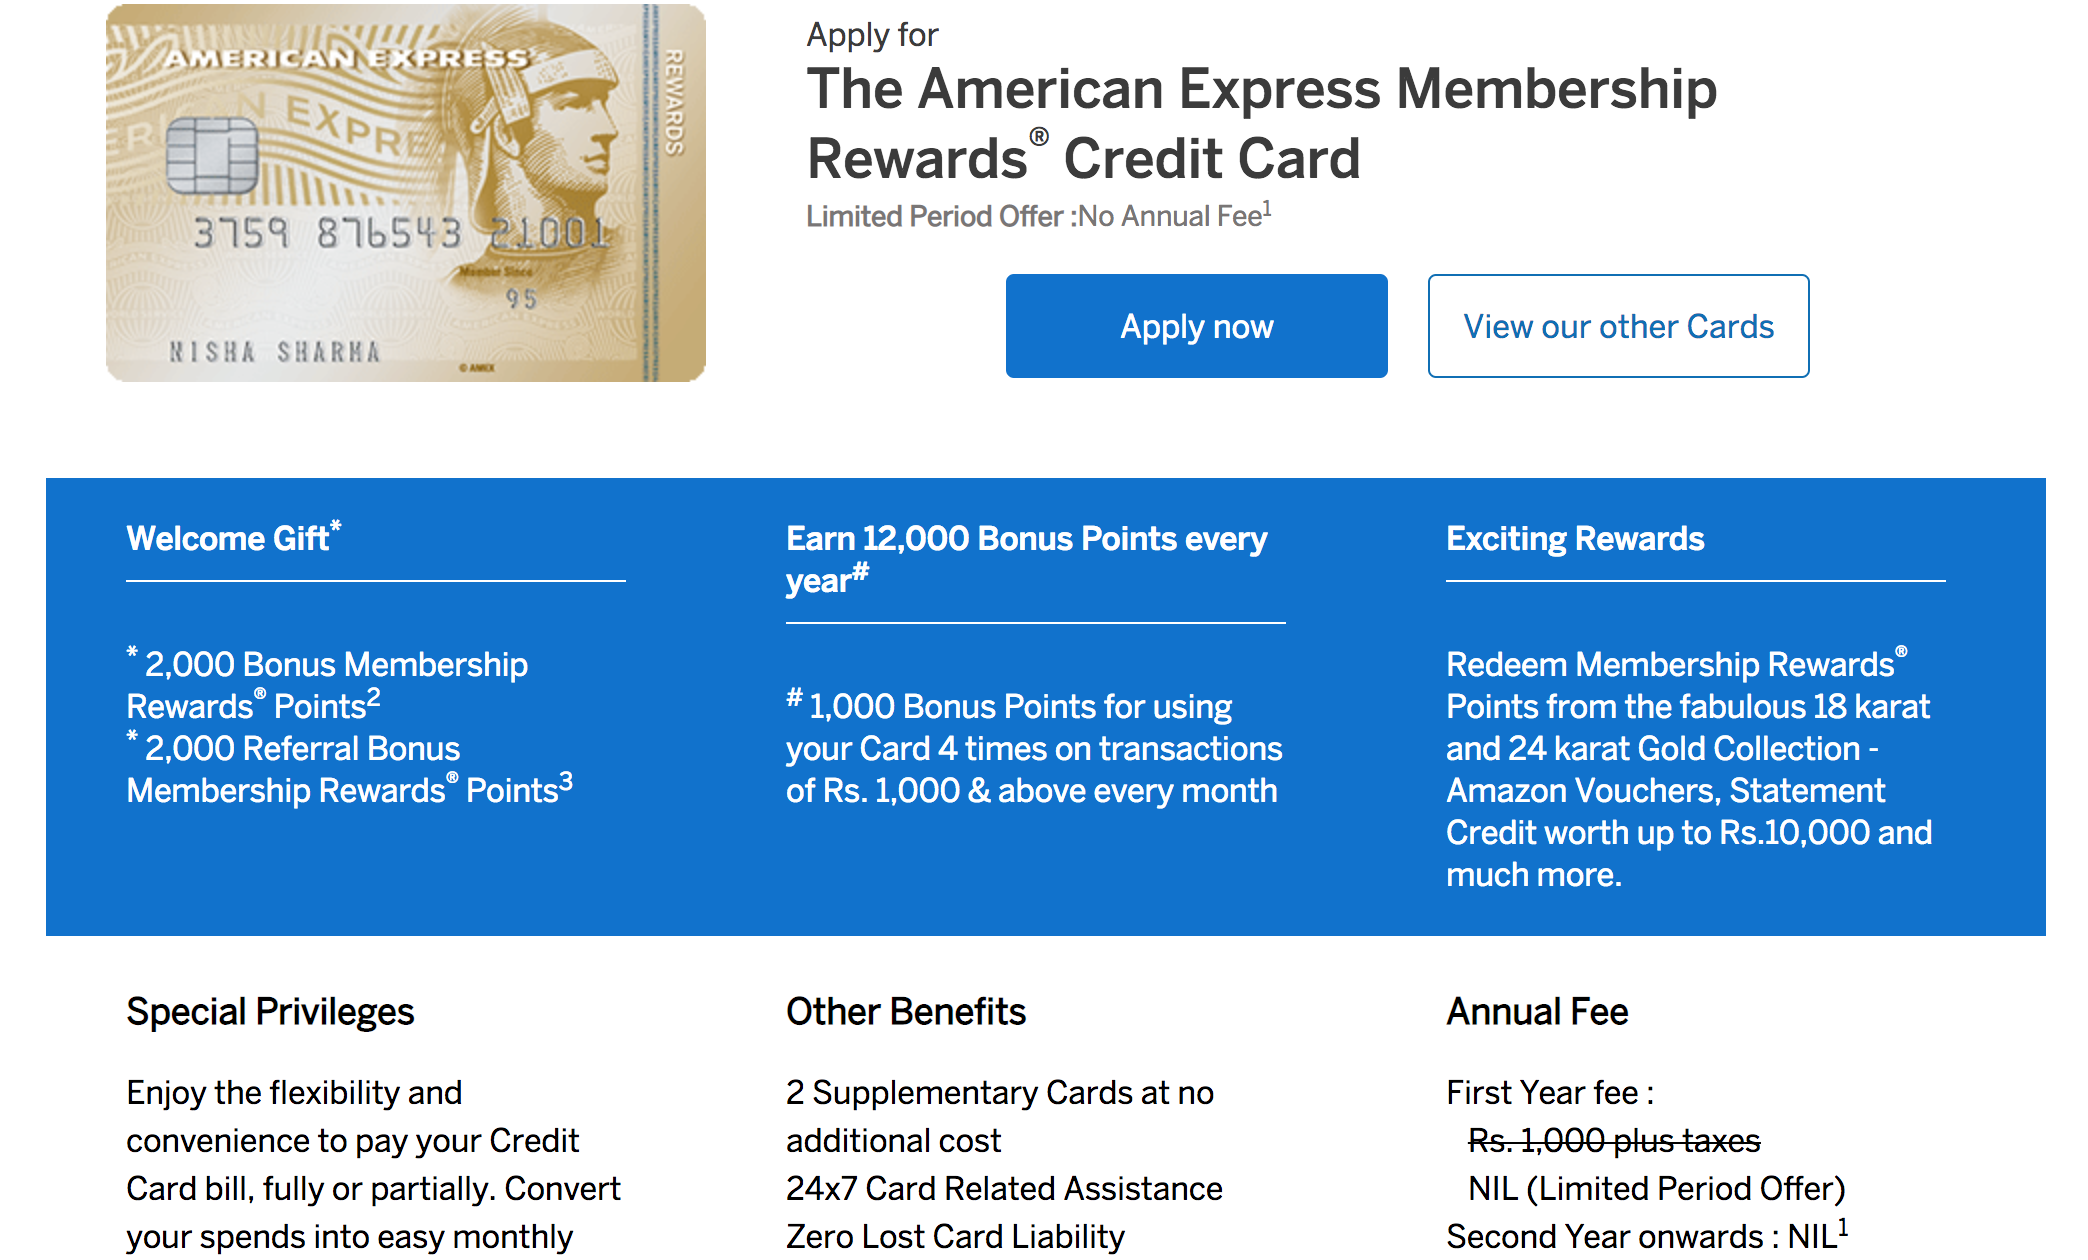Screen dimensions: 2088x1260
Task: Click the 2 Supplementary Cards benefit text
Action: click(1000, 1093)
